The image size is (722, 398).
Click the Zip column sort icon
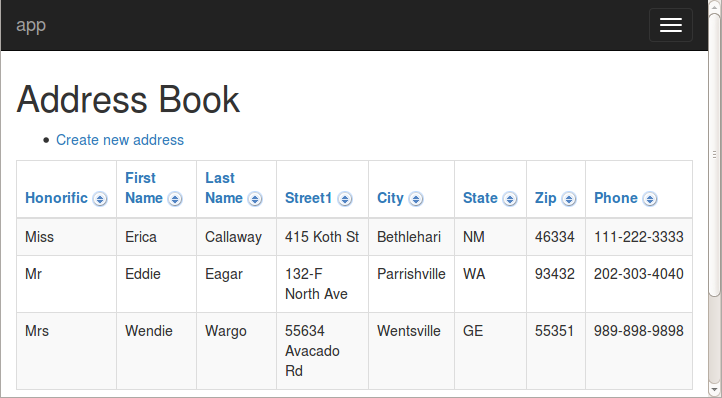pos(569,199)
